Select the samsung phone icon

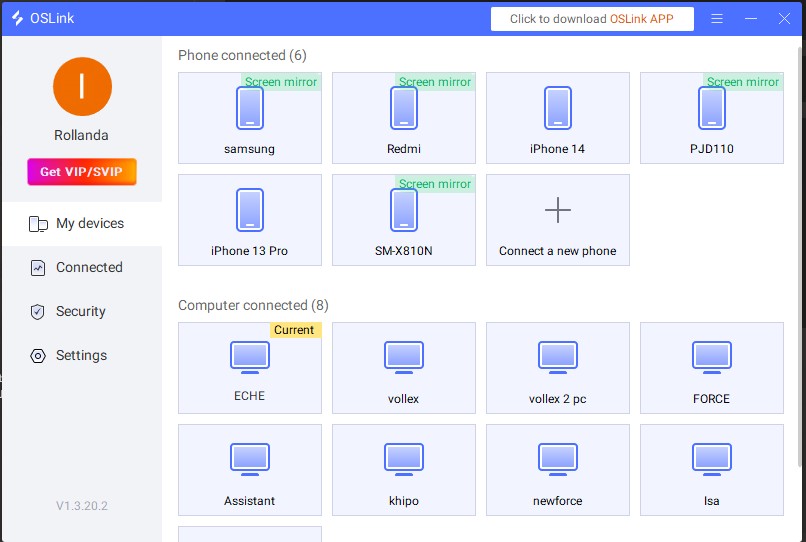(250, 108)
